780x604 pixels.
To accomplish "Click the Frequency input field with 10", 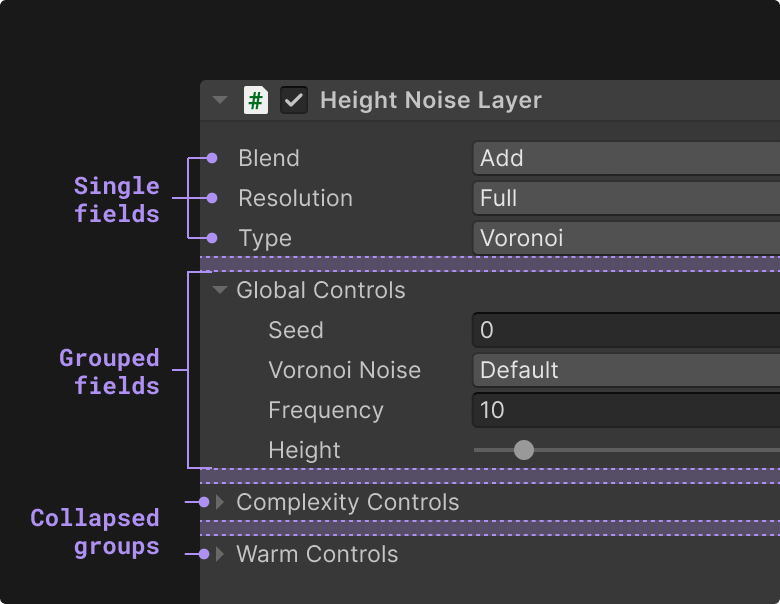I will point(626,410).
